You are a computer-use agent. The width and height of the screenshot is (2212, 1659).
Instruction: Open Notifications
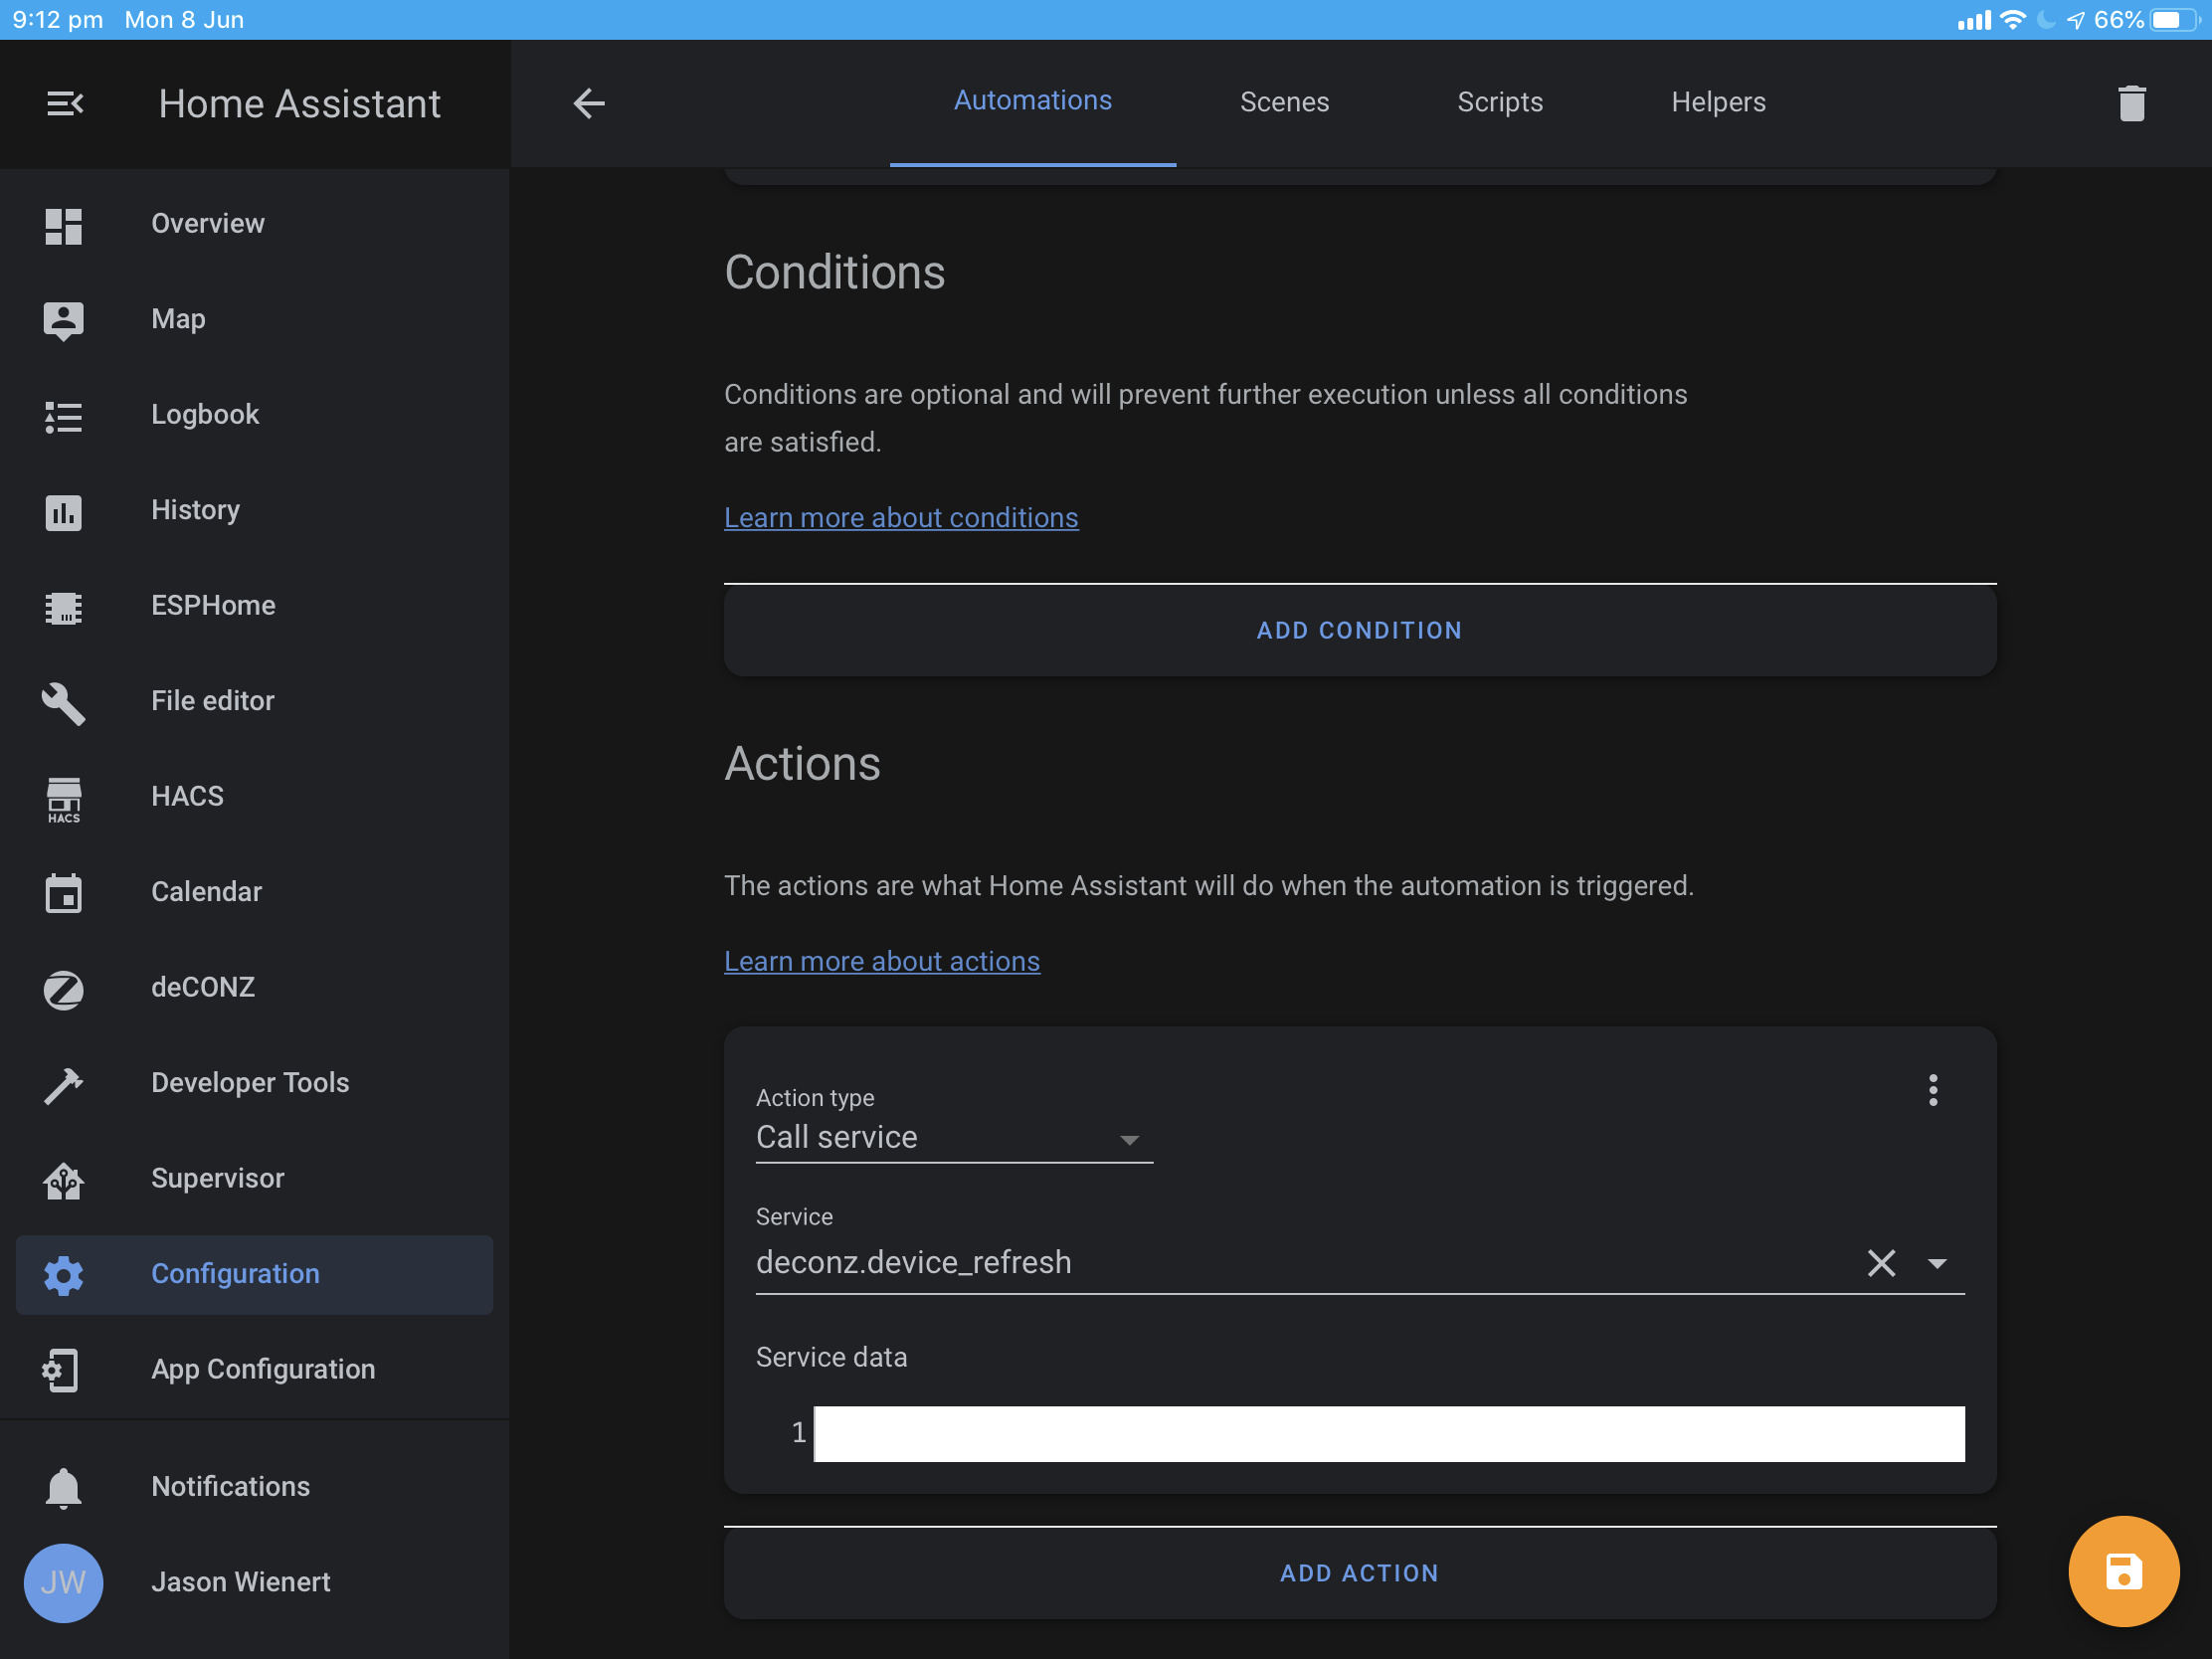click(229, 1486)
